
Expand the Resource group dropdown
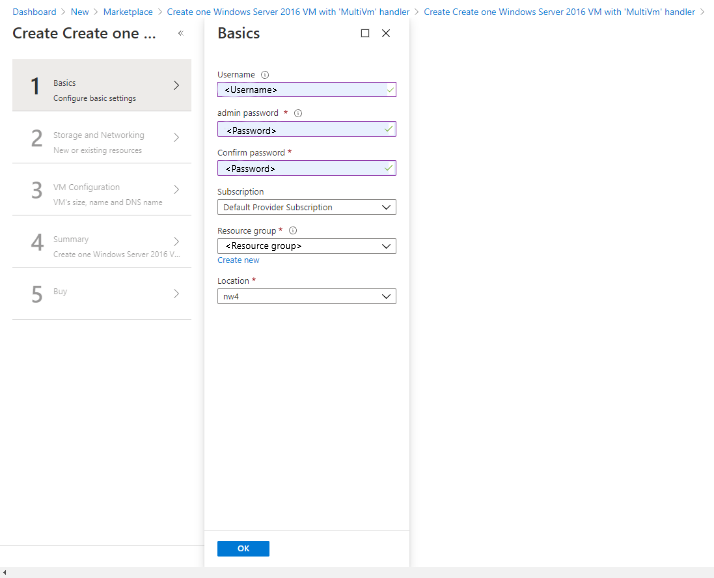tap(306, 246)
